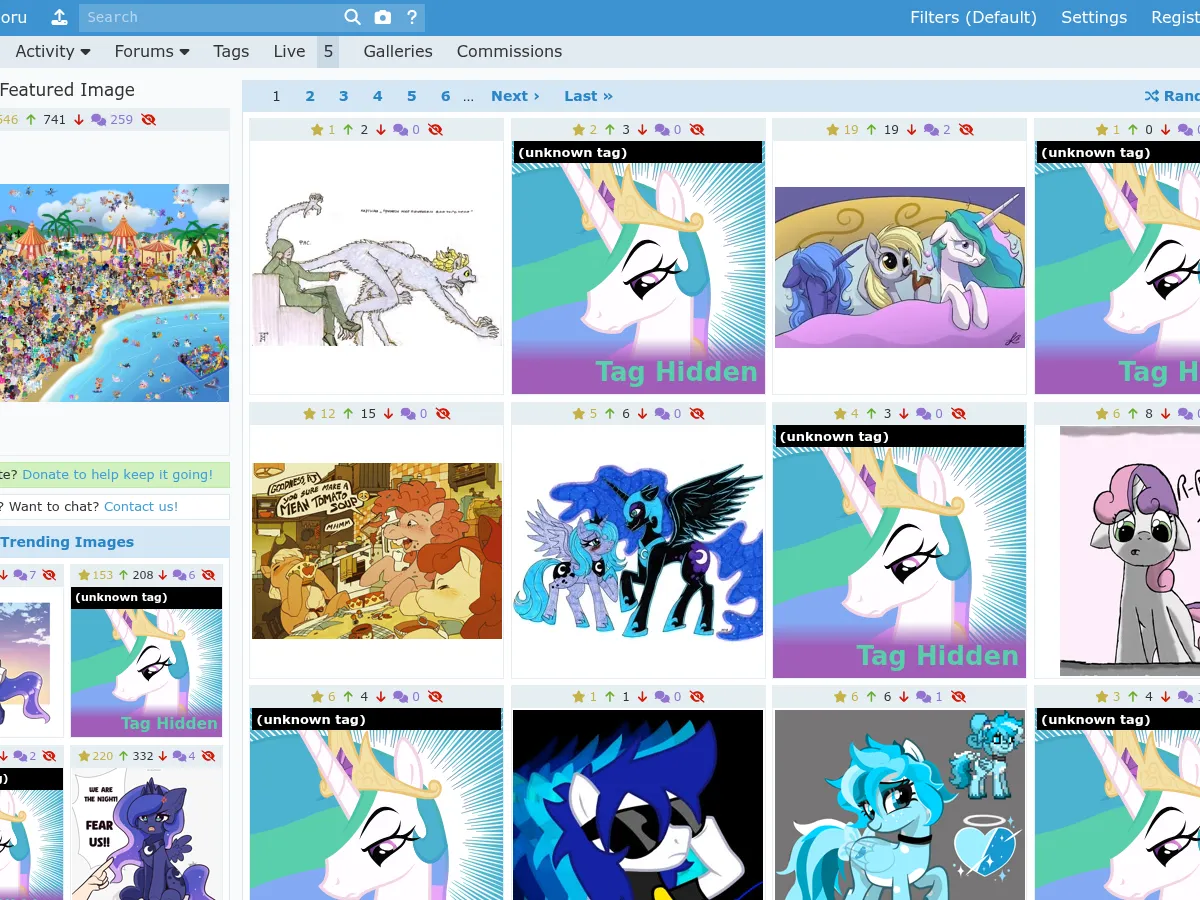Expand the Forums dropdown menu
This screenshot has height=900, width=1200.
pyautogui.click(x=152, y=51)
